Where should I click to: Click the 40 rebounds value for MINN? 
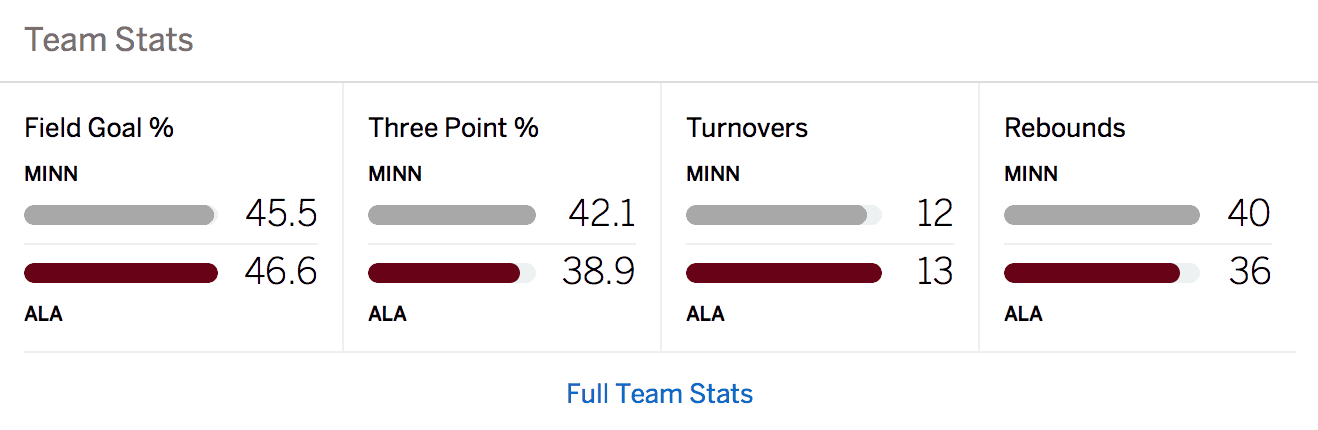pos(1249,214)
